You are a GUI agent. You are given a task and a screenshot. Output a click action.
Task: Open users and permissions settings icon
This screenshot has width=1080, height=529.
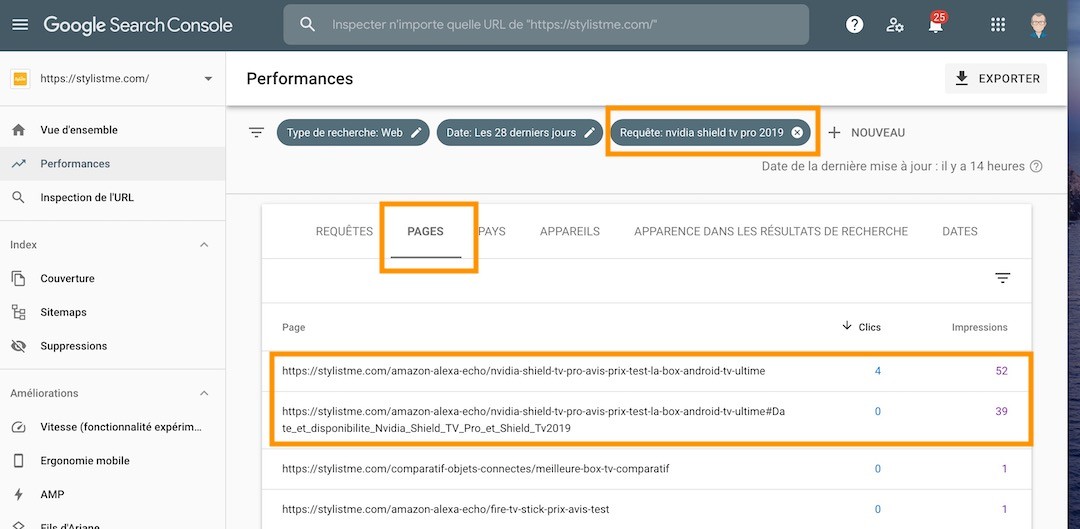(x=895, y=25)
